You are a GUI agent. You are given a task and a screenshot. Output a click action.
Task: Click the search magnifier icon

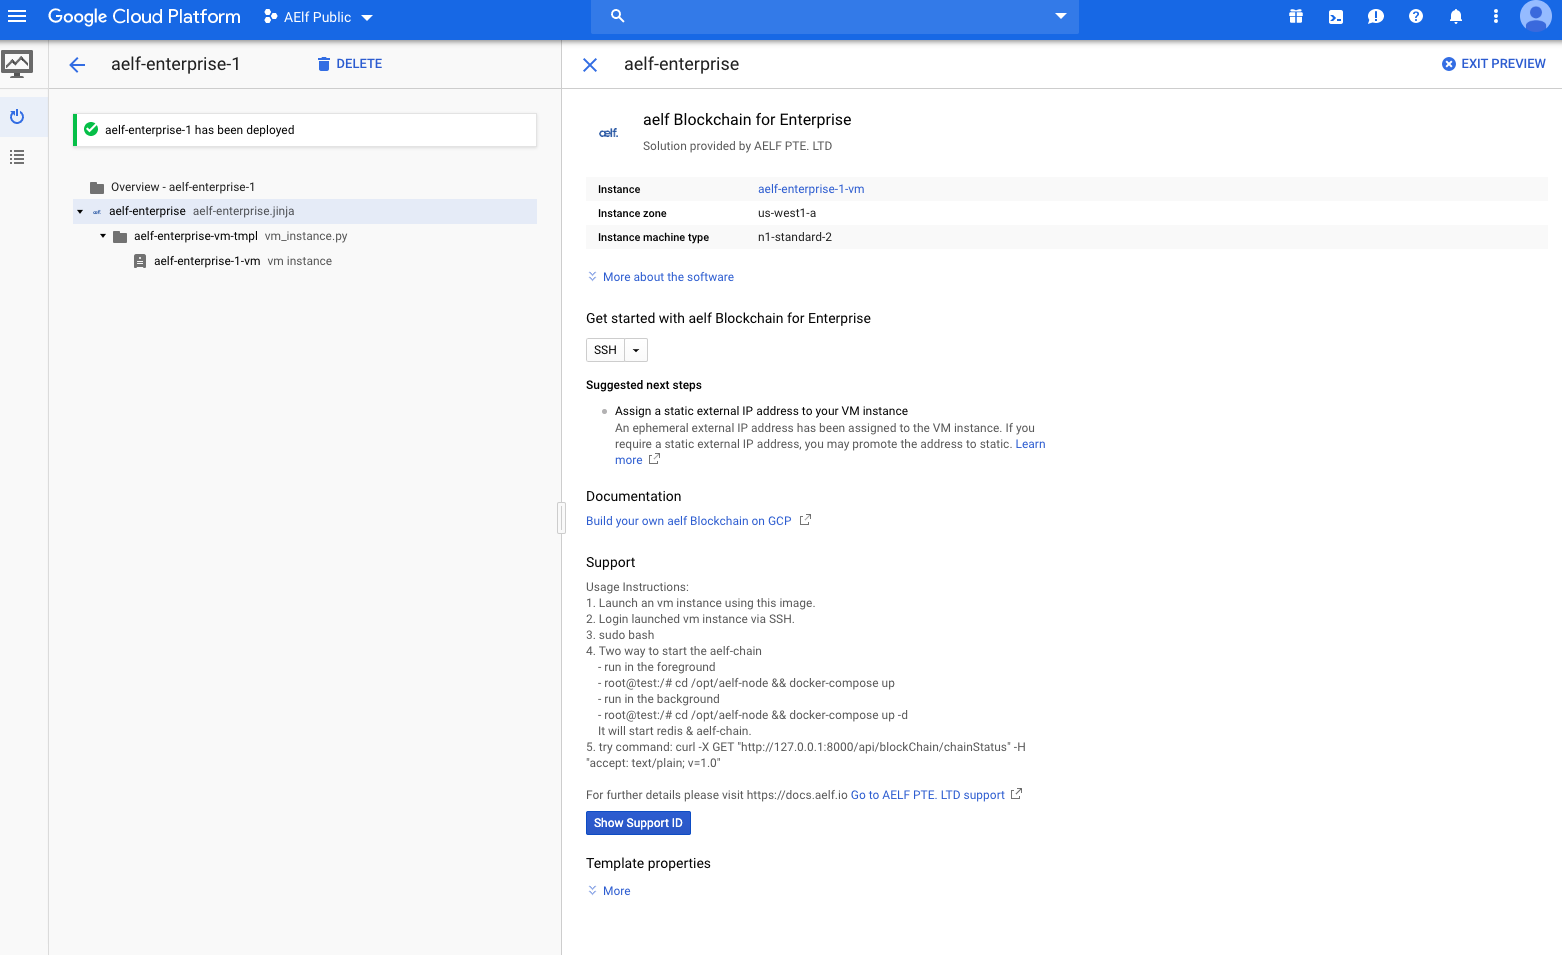[x=617, y=16]
